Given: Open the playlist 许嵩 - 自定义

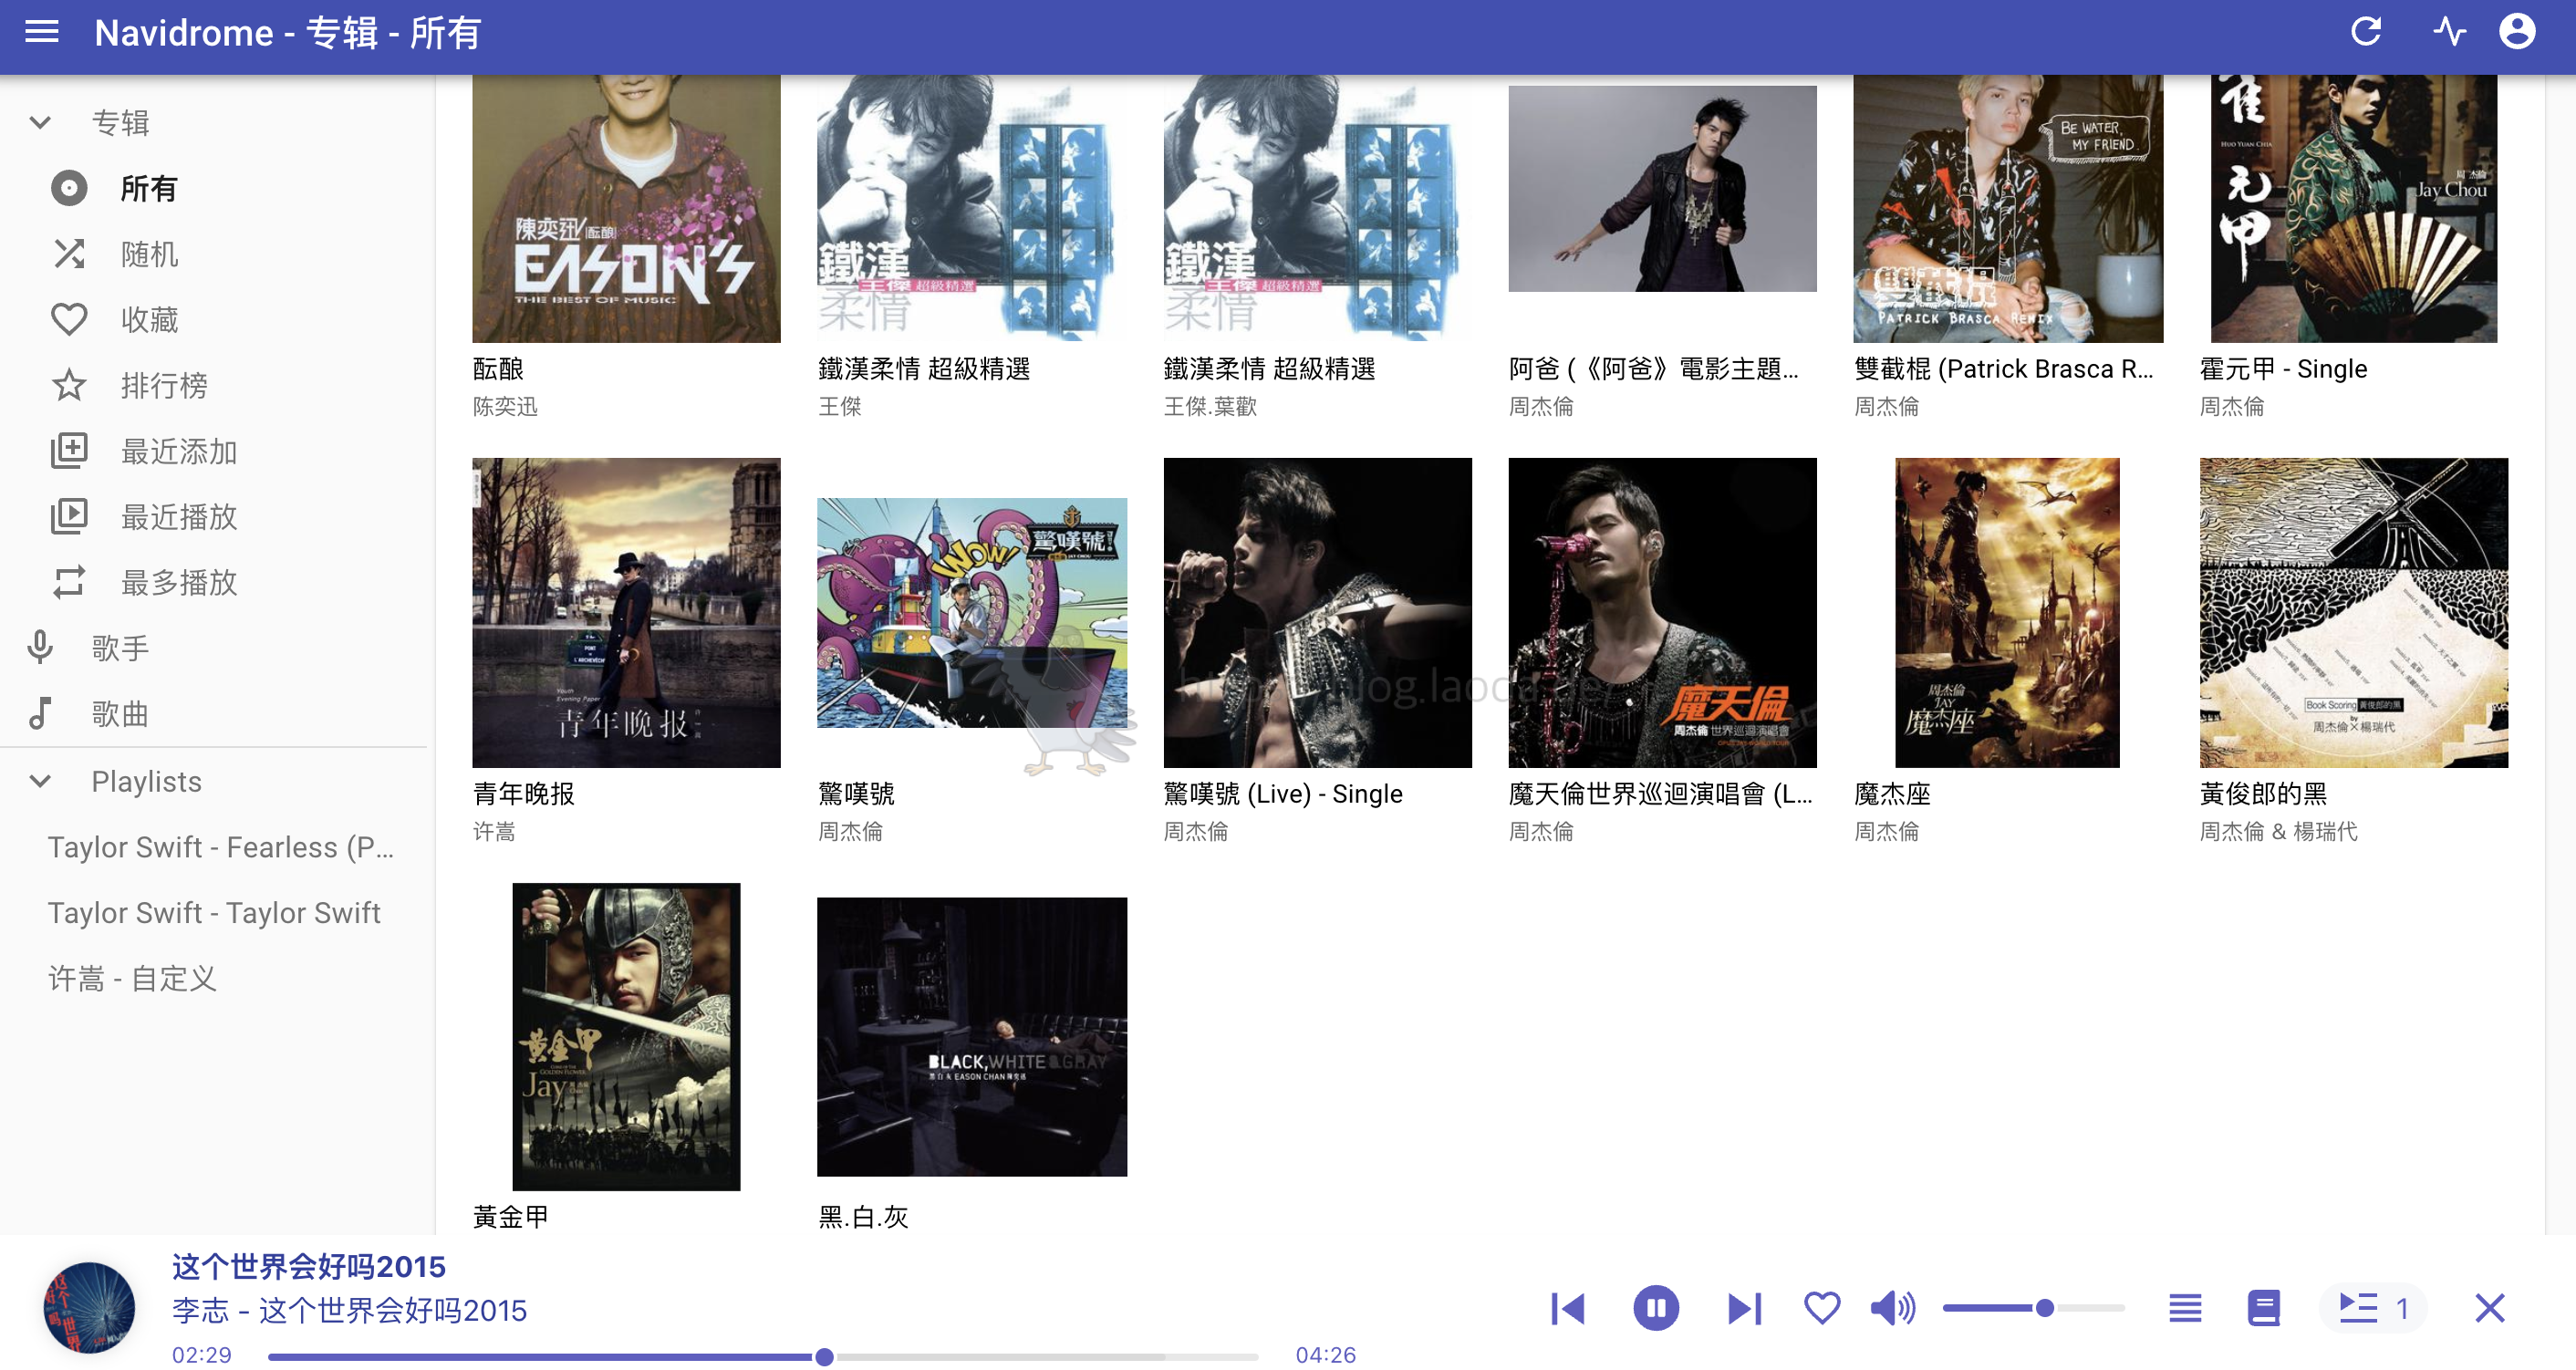Looking at the screenshot, I should 132,978.
